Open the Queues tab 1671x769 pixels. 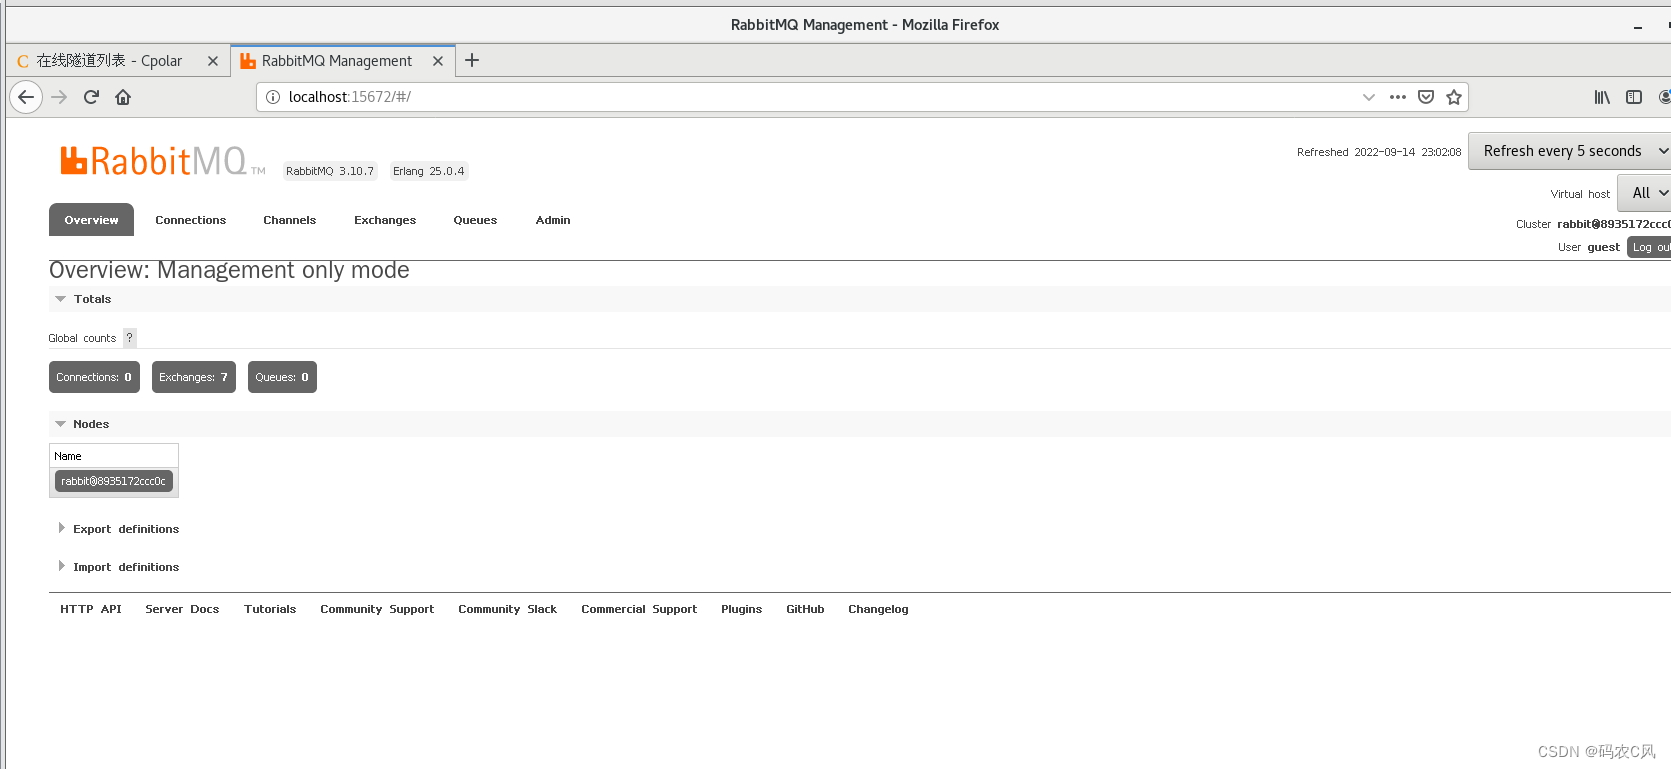click(x=475, y=220)
